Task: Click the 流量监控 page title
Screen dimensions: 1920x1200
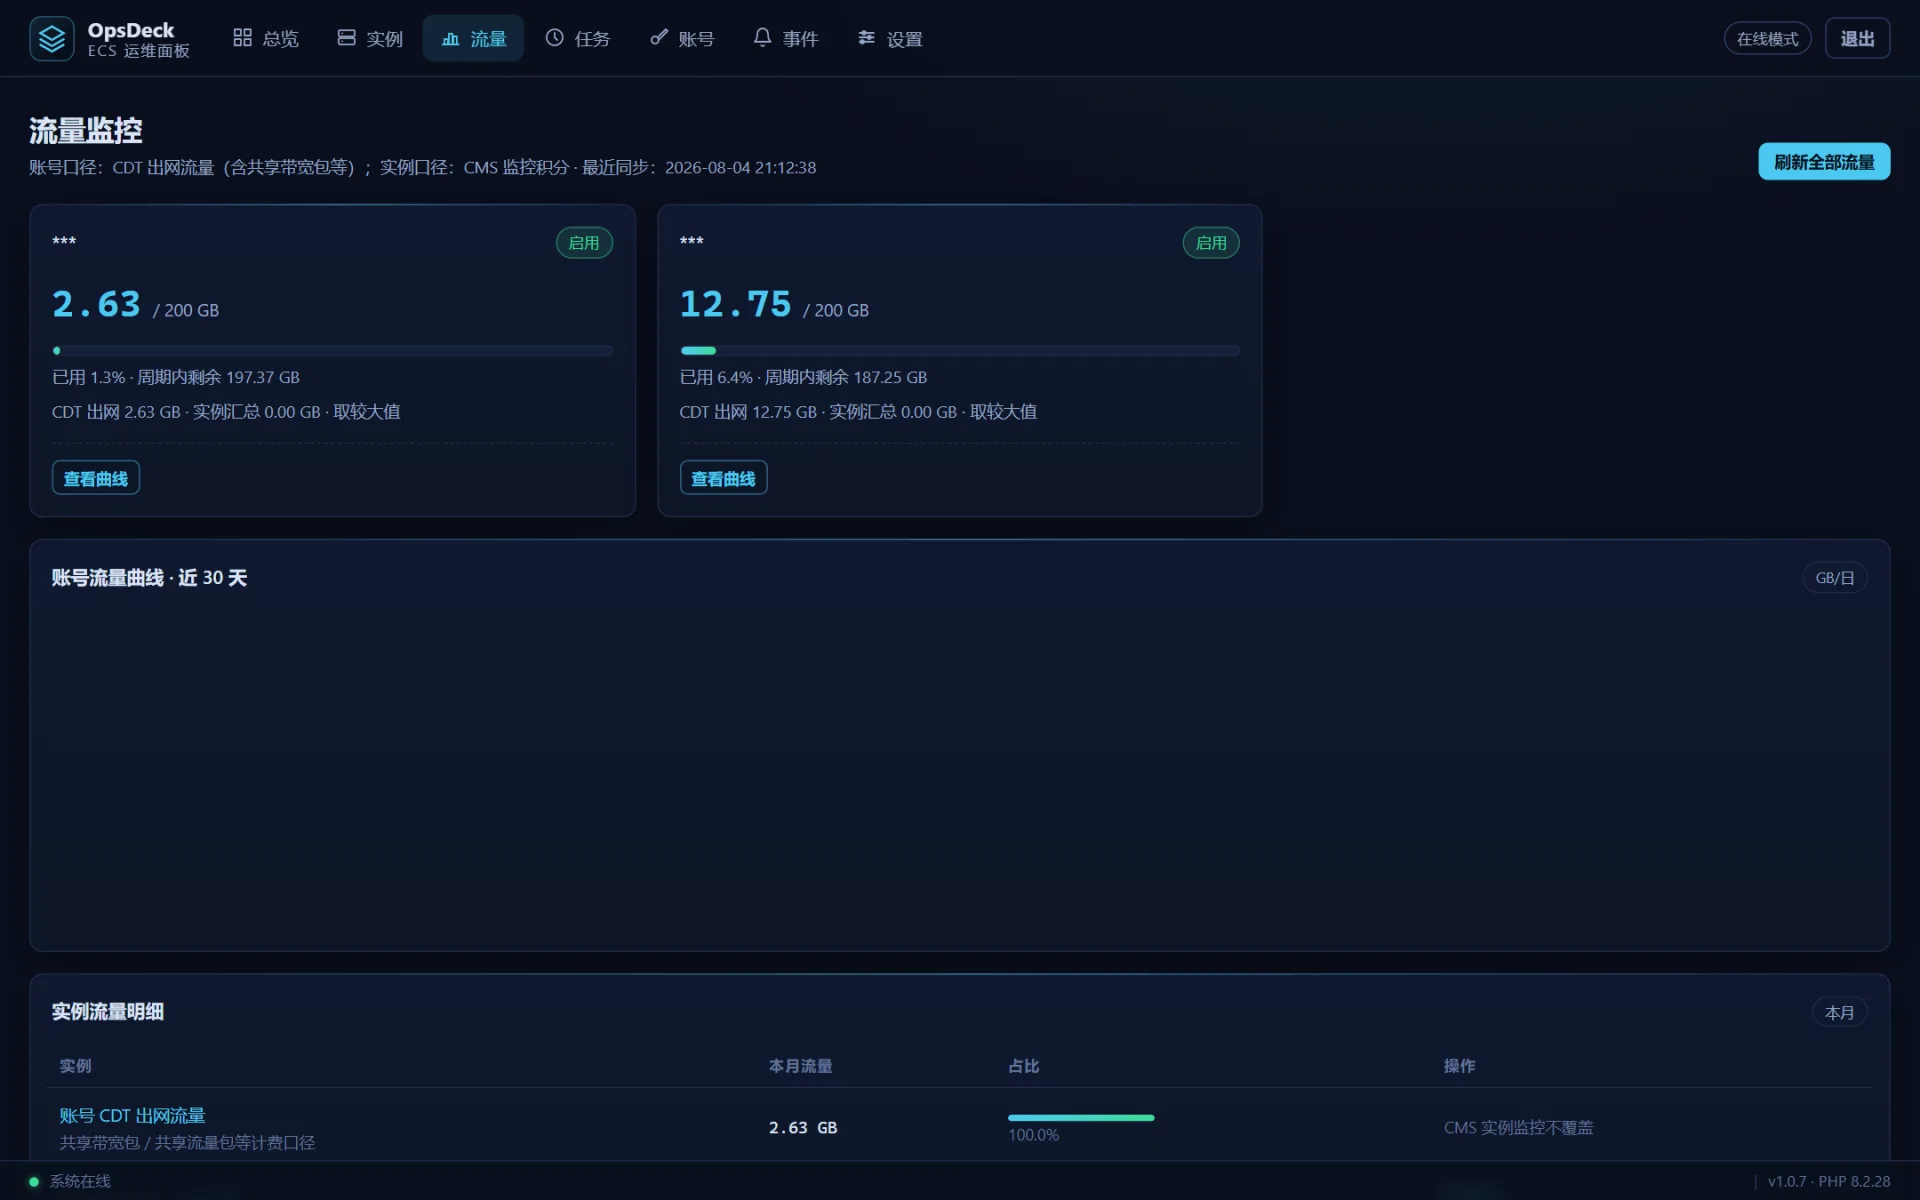Action: (x=85, y=130)
